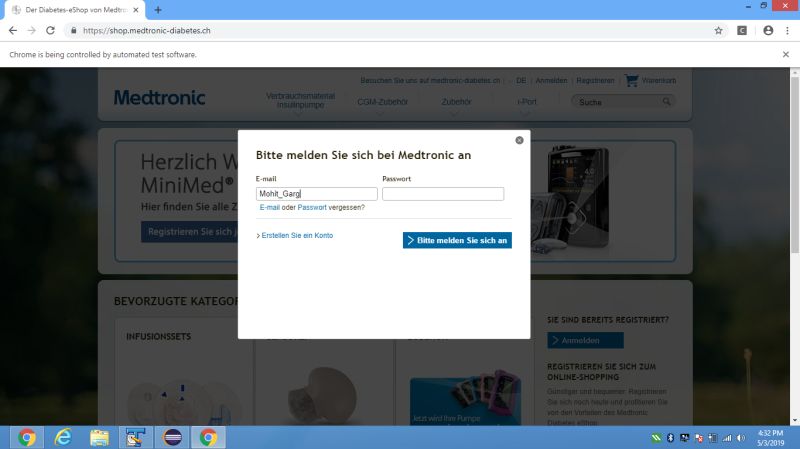
Task: Click the 'Registrieren Sie sich' banner button
Action: coord(190,232)
